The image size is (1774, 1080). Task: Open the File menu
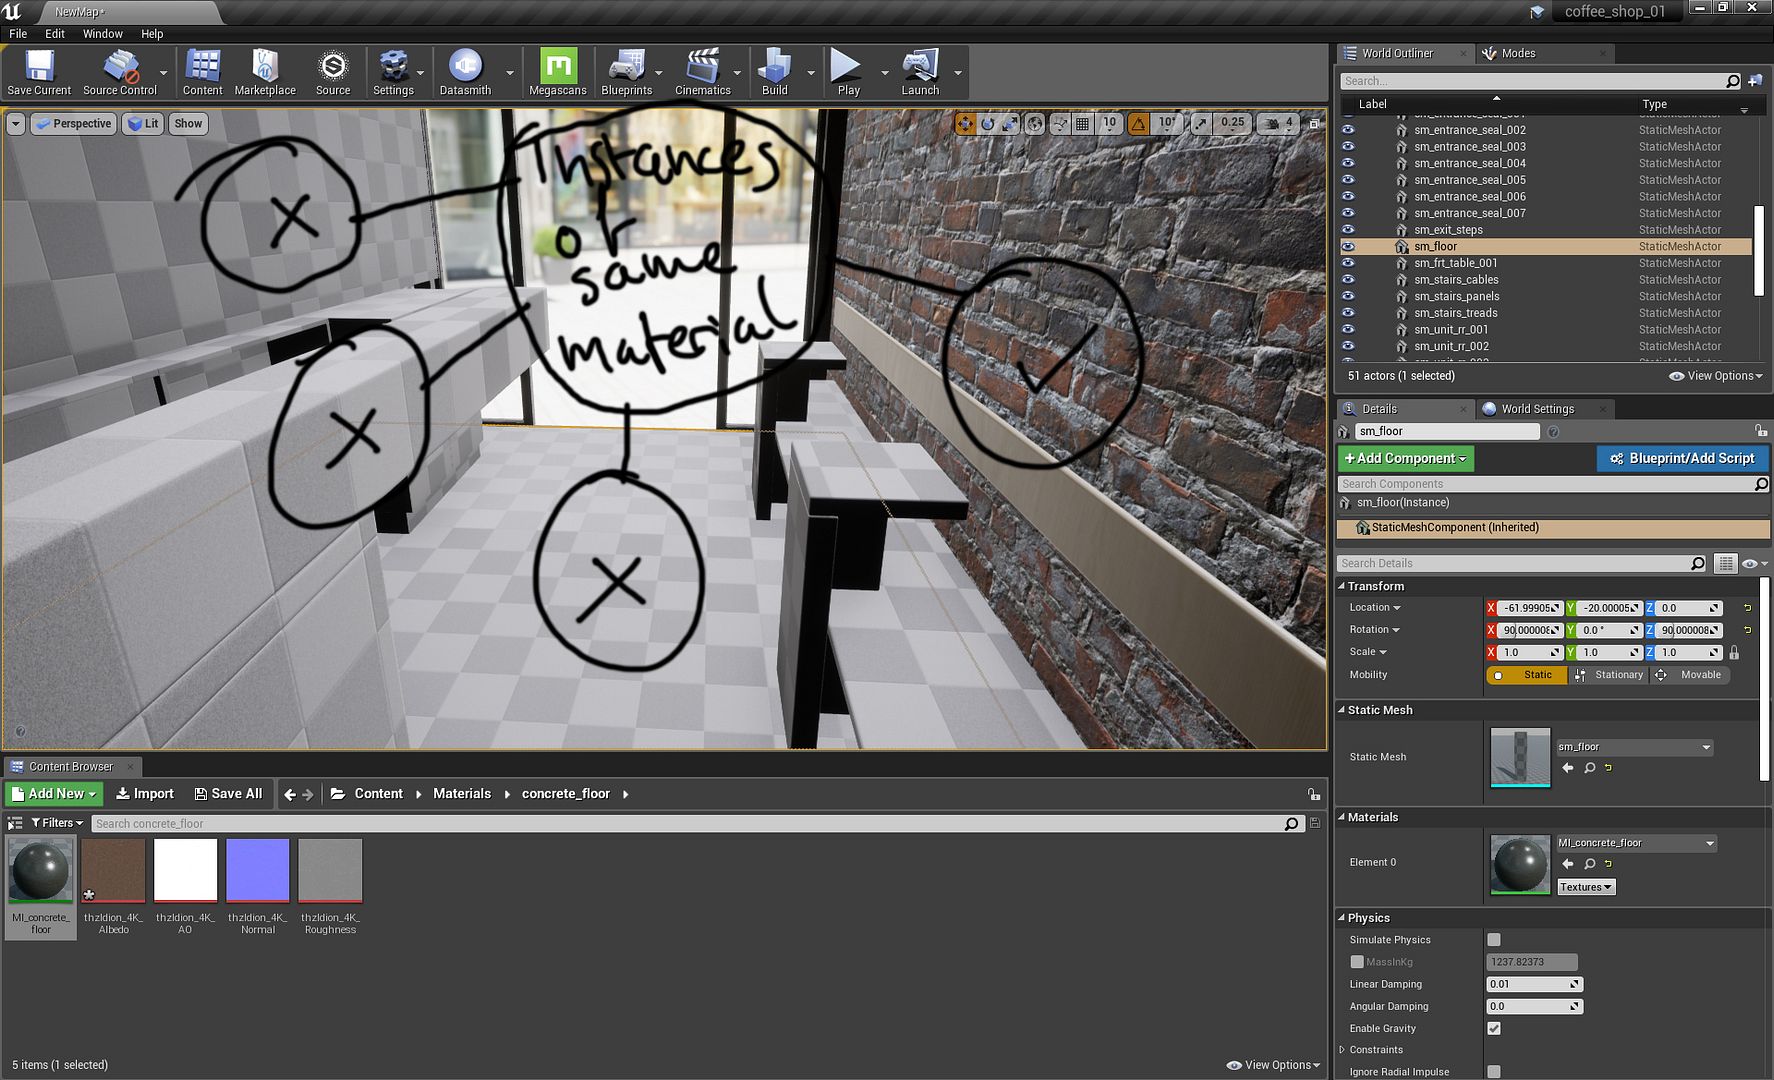click(x=18, y=34)
